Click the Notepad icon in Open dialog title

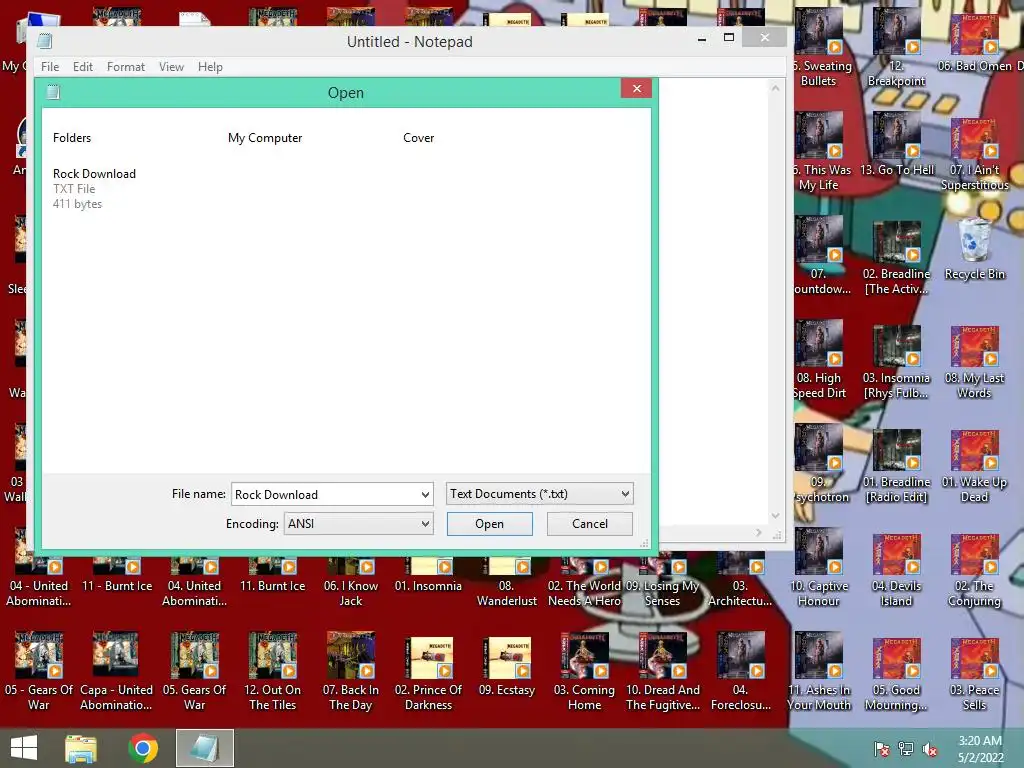tap(54, 92)
